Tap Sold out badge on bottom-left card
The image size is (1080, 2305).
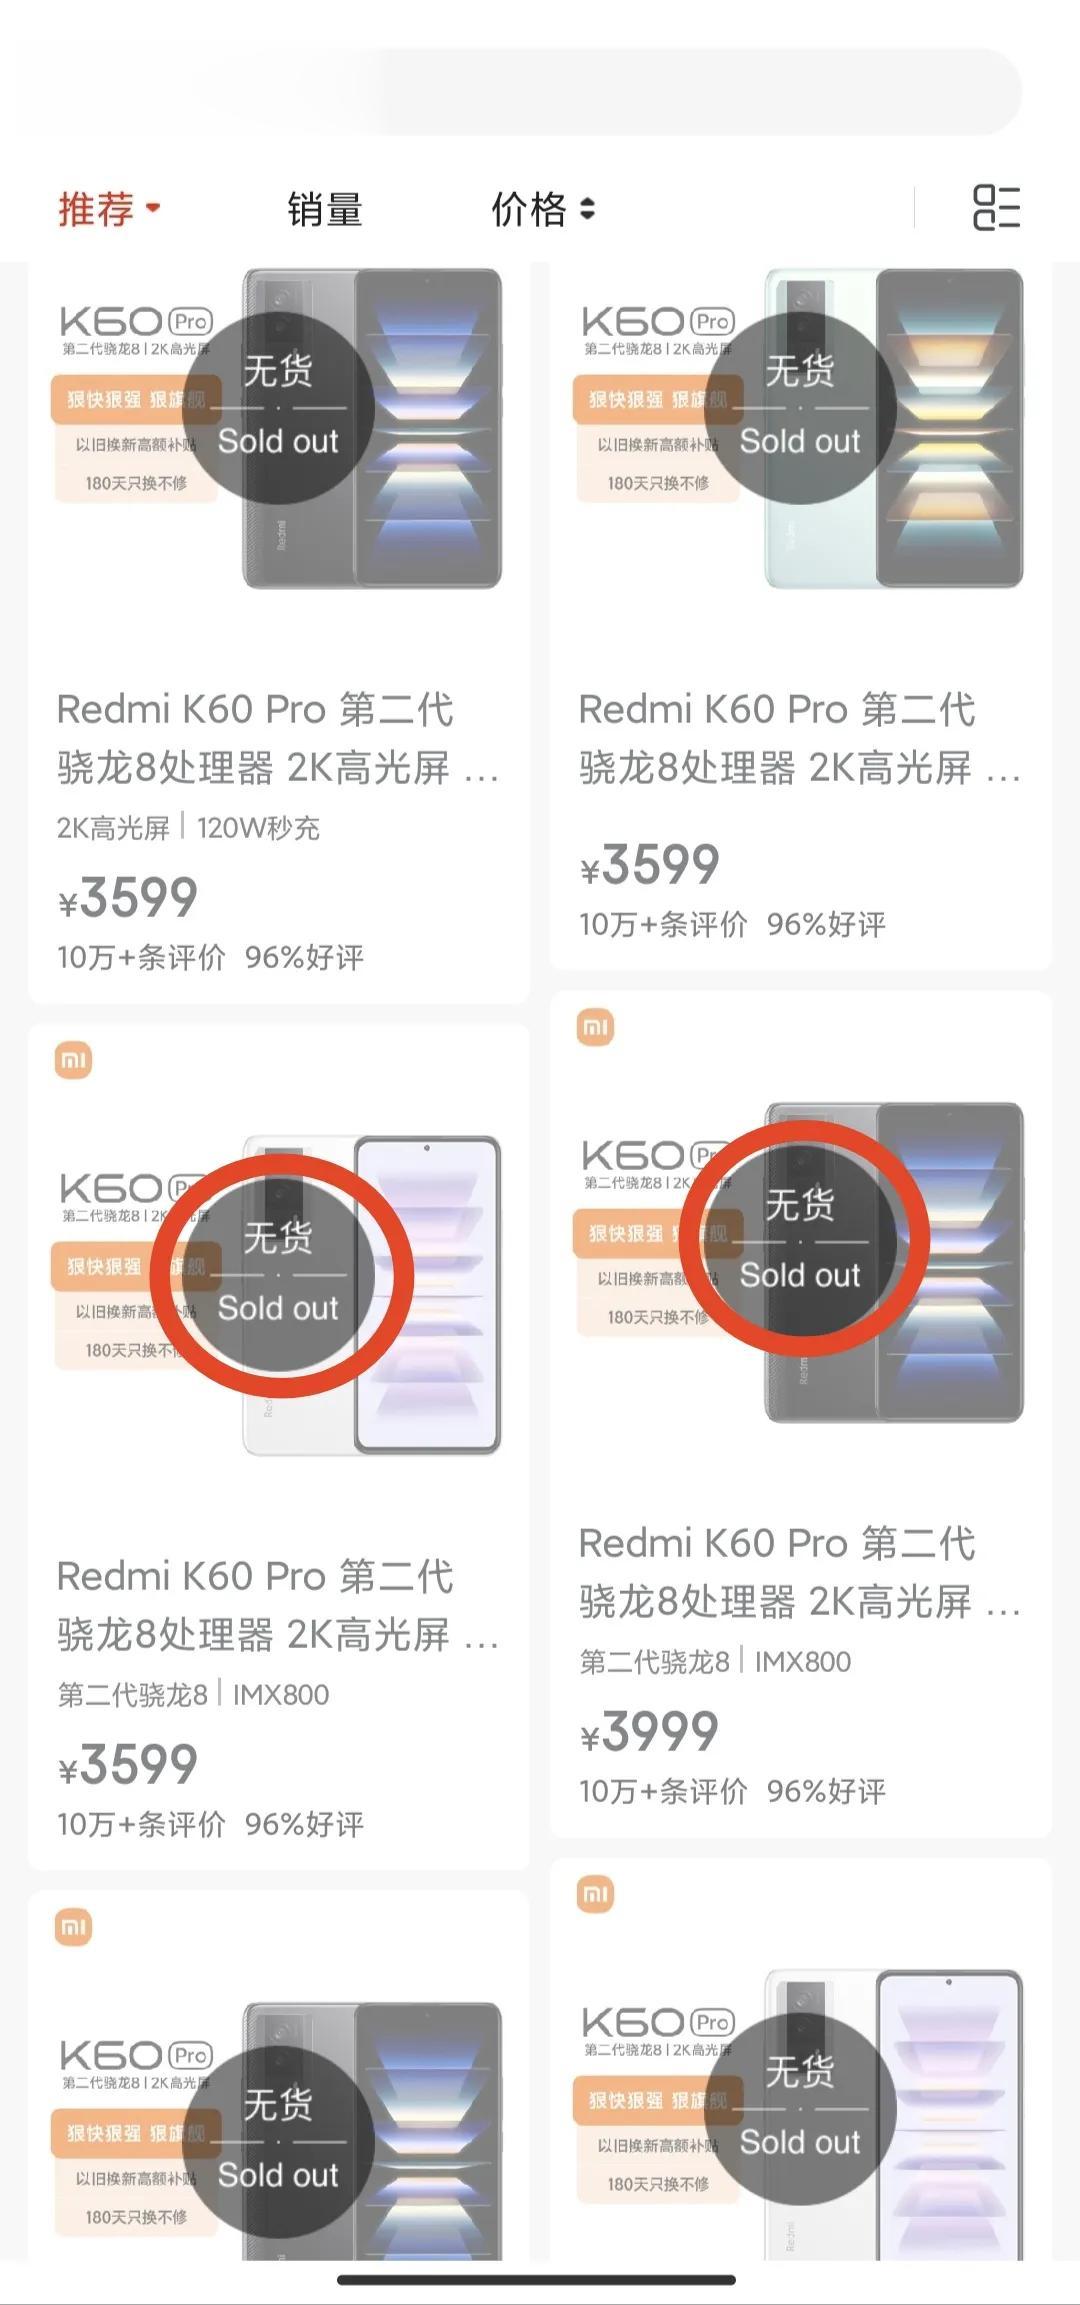(279, 2142)
